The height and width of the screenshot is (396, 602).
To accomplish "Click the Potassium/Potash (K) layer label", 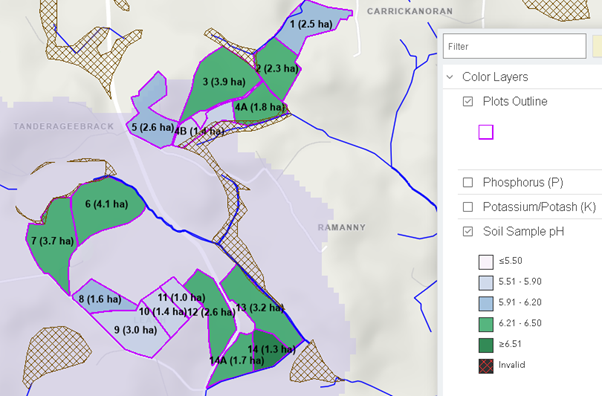I will (539, 207).
